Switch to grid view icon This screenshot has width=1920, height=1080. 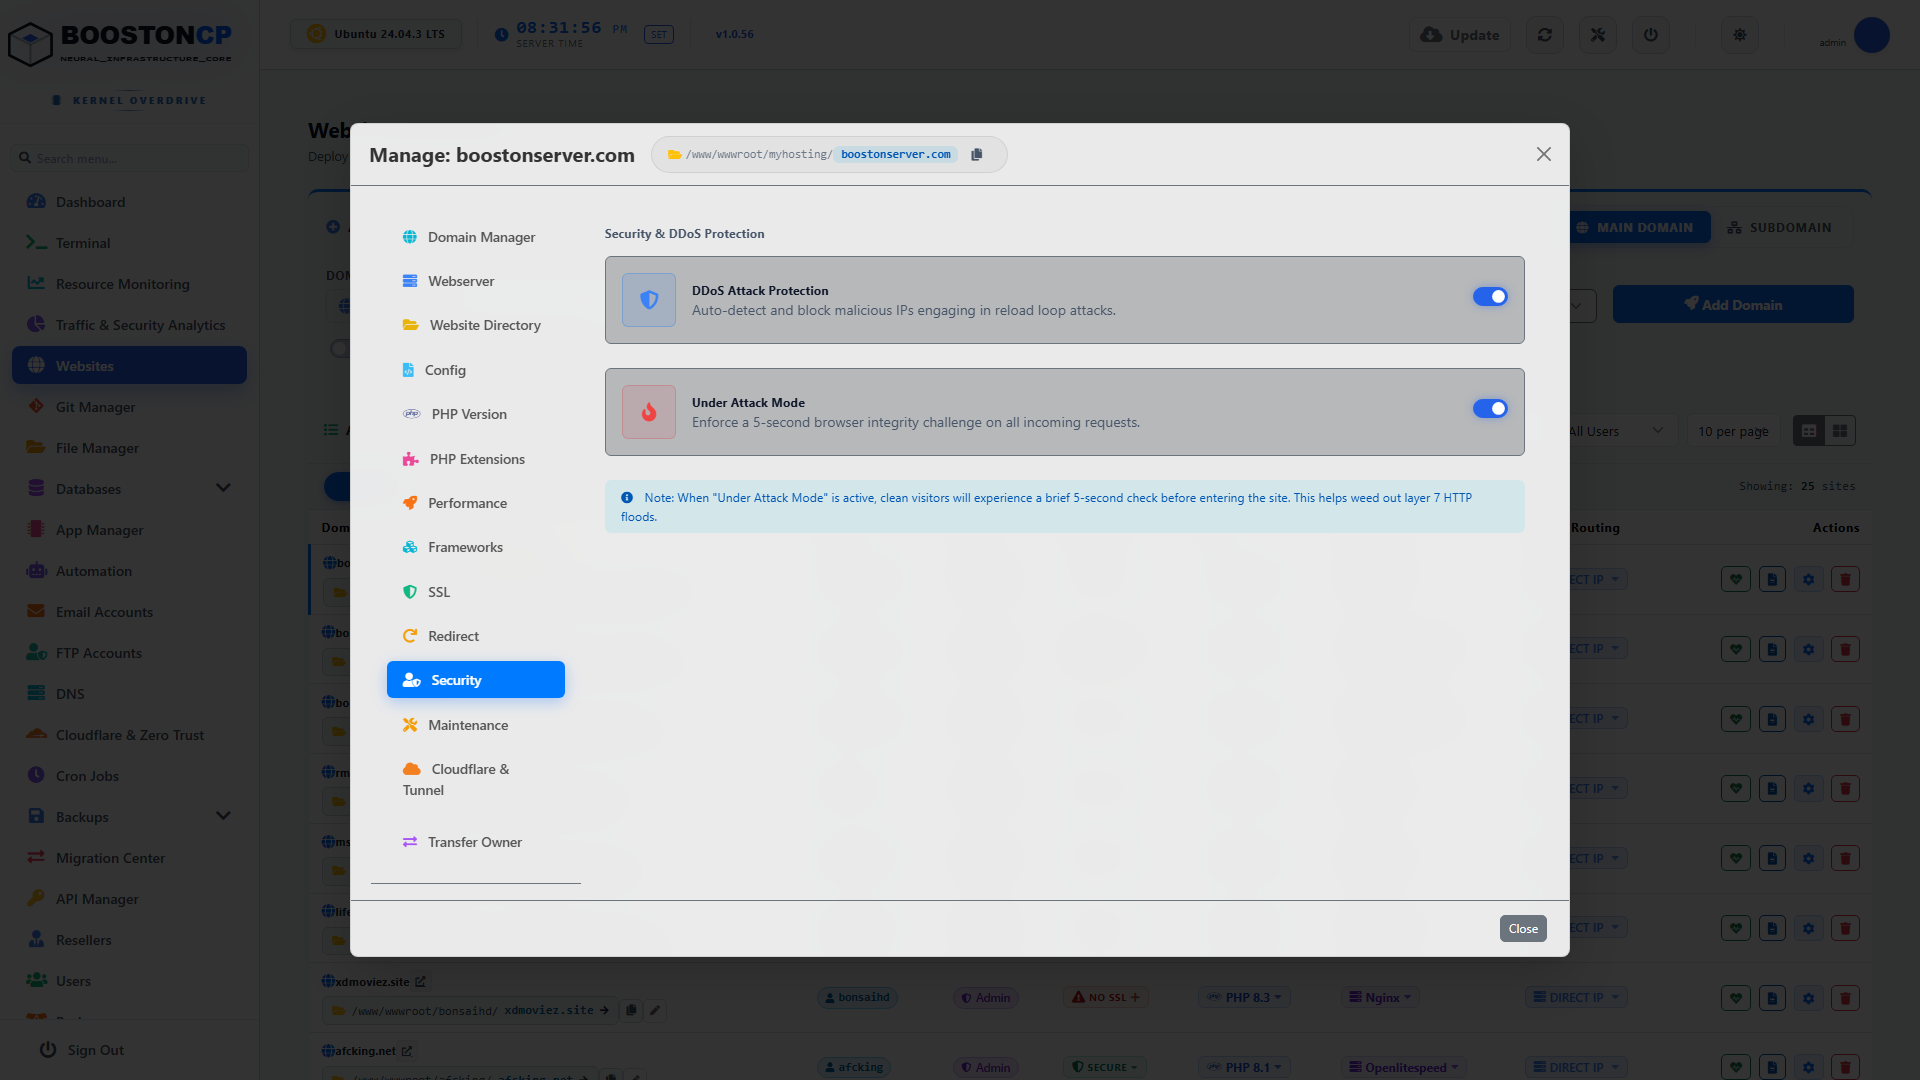tap(1840, 431)
